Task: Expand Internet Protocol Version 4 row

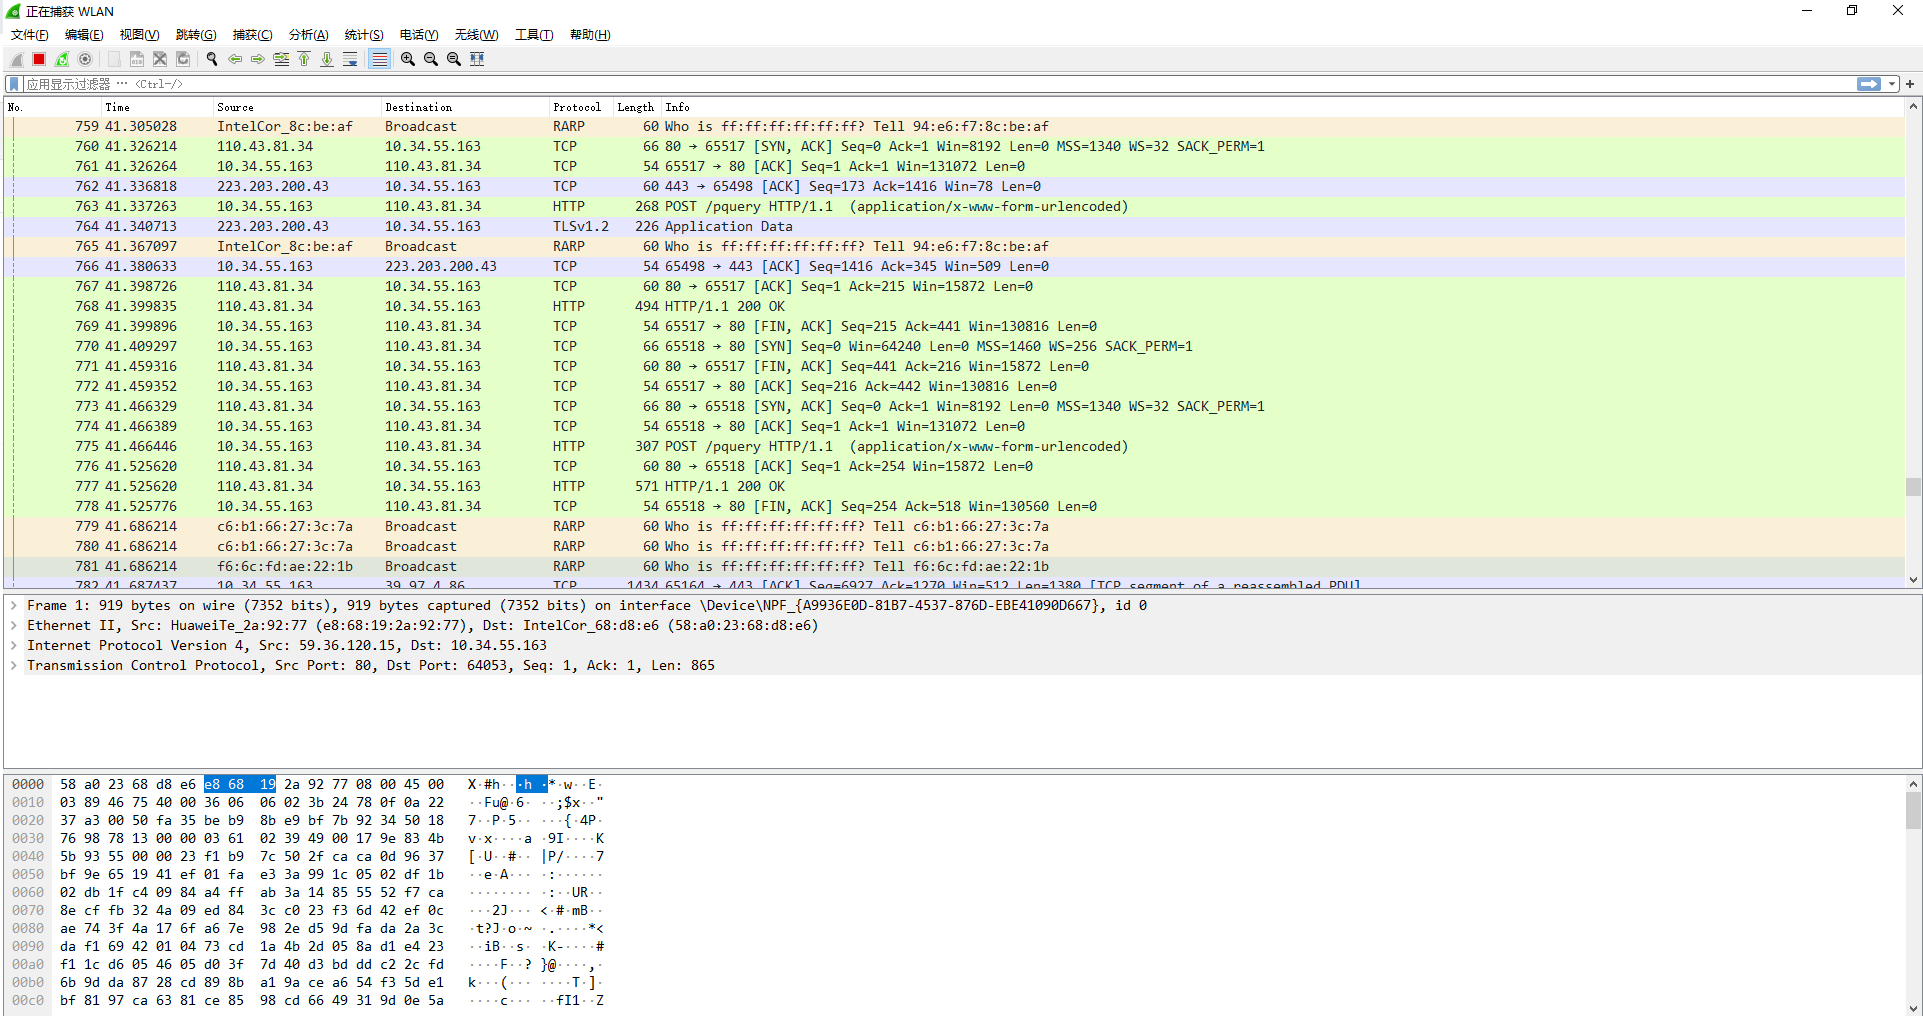Action: [x=14, y=645]
